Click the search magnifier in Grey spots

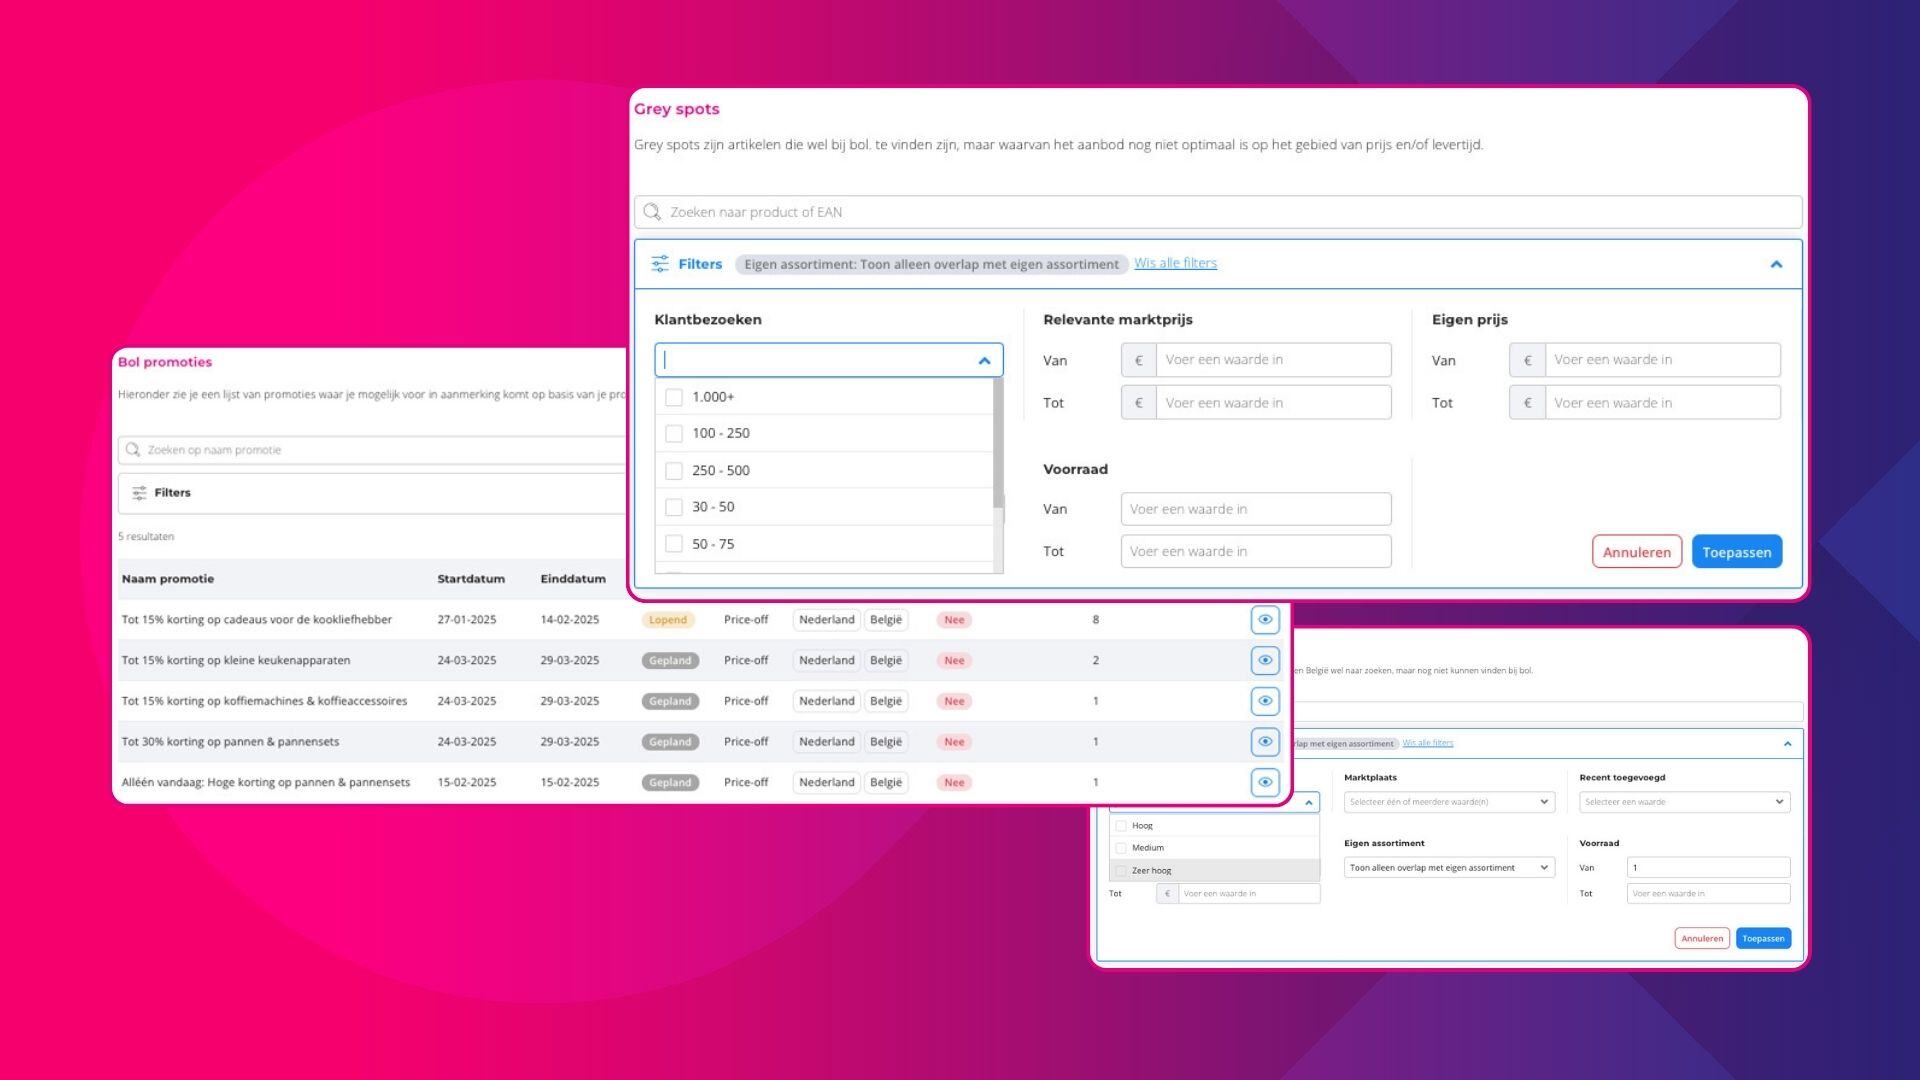click(652, 212)
